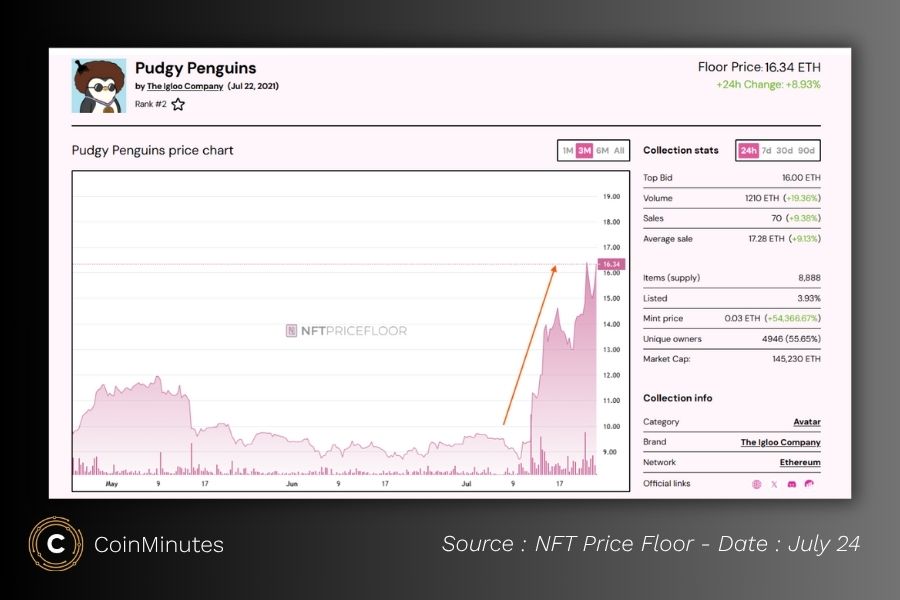
Task: Click the 'Pudgy Penguins price chart' heading
Action: [153, 150]
